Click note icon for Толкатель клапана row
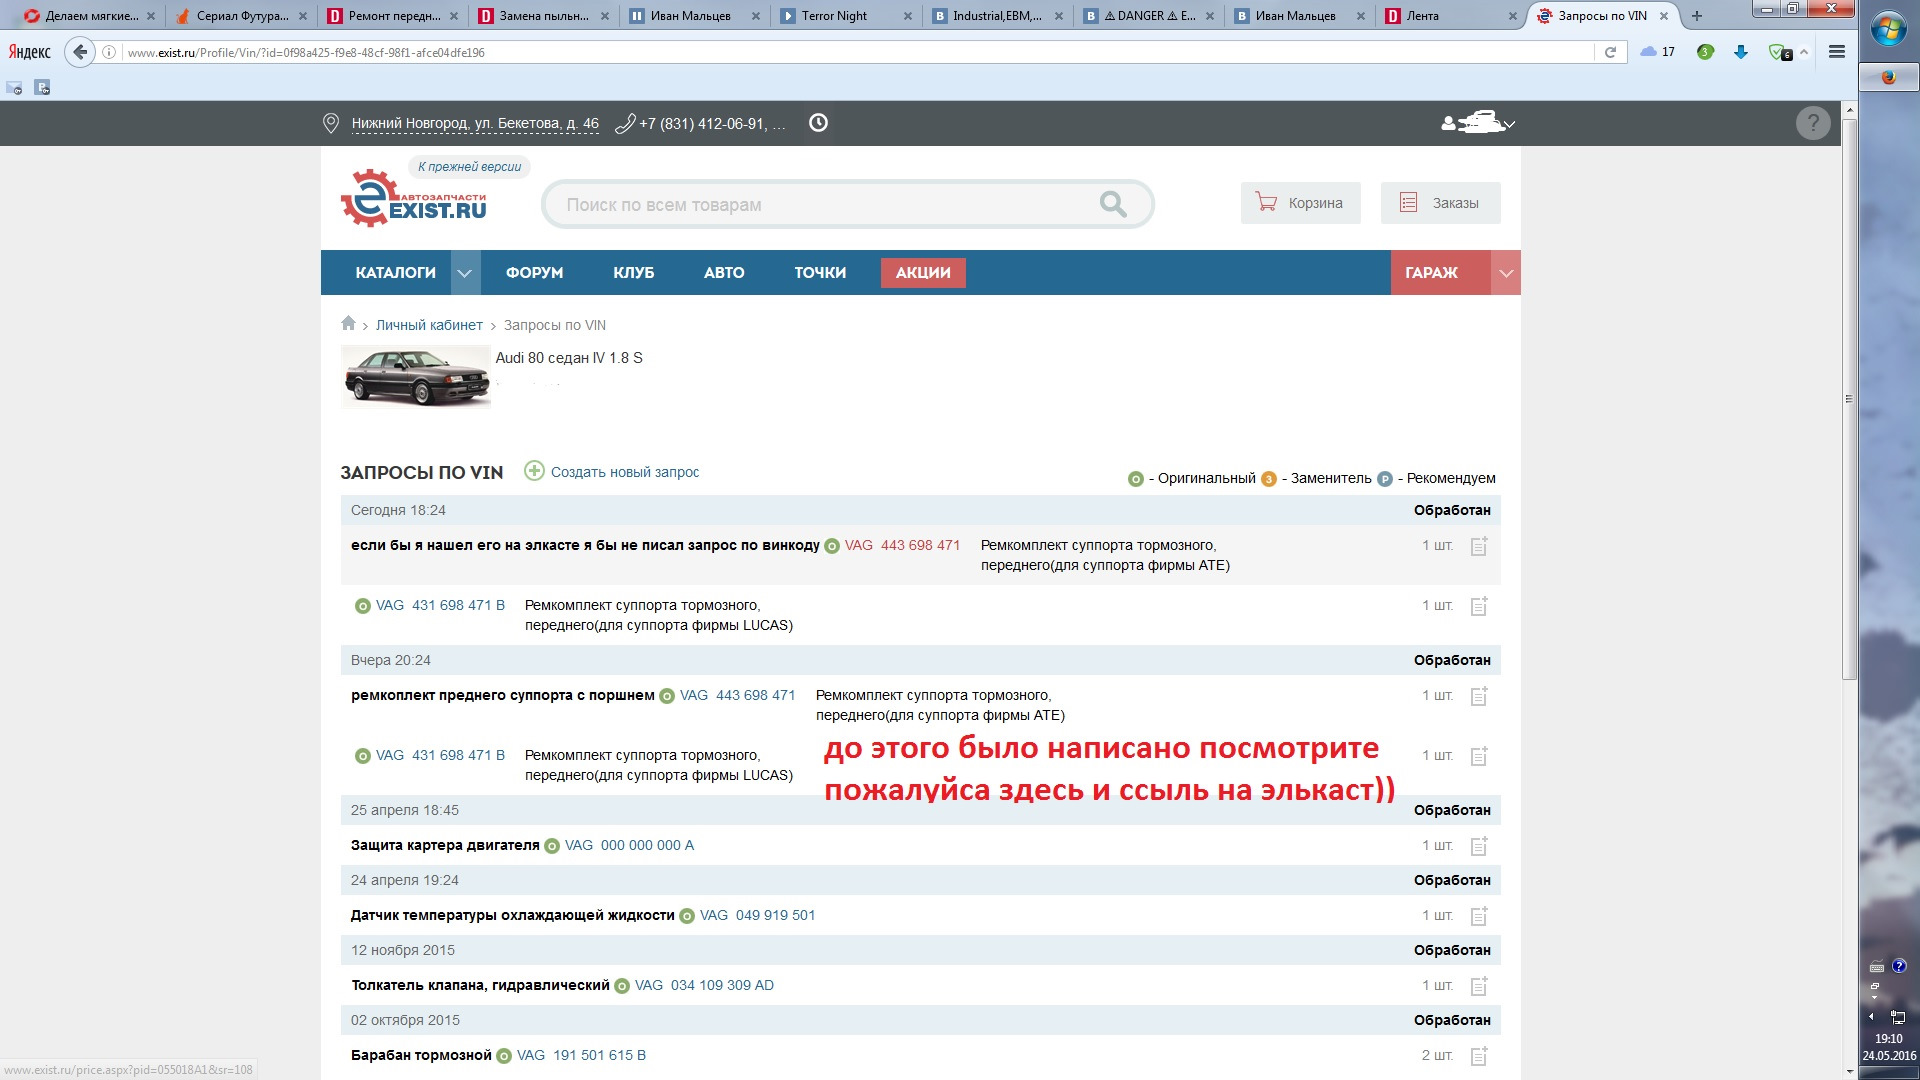The width and height of the screenshot is (1920, 1080). click(1479, 986)
